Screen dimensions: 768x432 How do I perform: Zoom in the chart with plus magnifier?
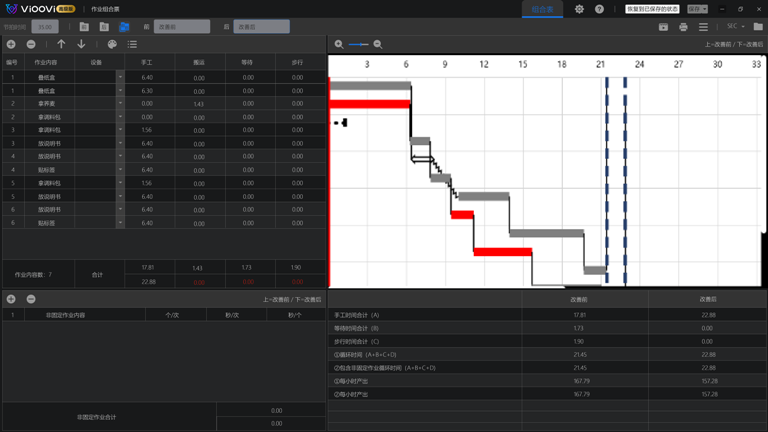click(x=339, y=45)
